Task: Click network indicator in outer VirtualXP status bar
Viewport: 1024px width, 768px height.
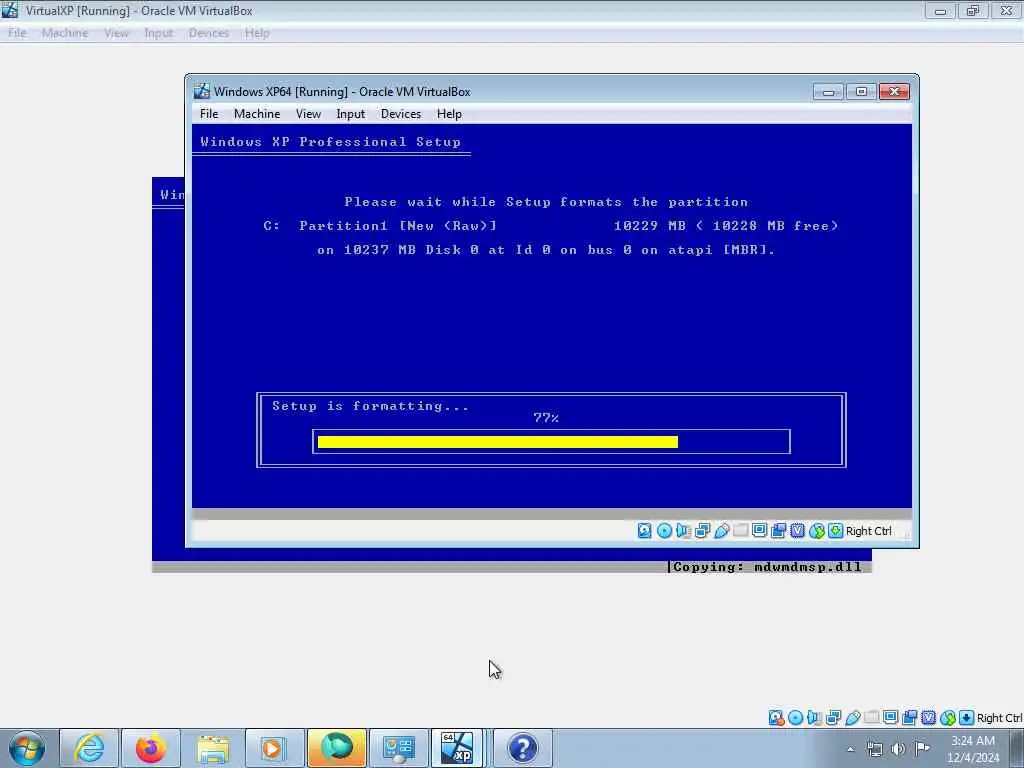Action: (x=833, y=718)
